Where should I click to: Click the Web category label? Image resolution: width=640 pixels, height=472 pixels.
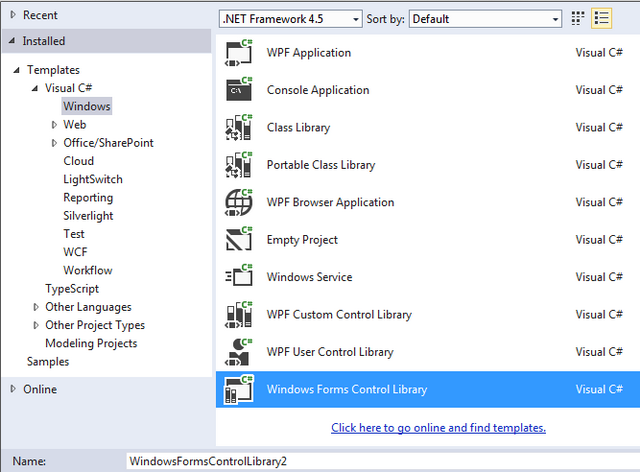click(74, 125)
